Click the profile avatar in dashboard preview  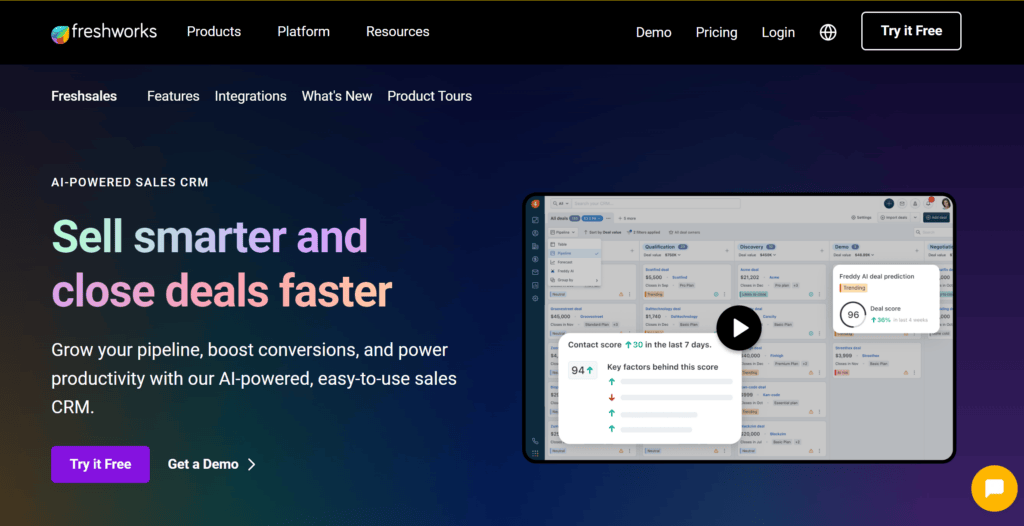coord(945,203)
